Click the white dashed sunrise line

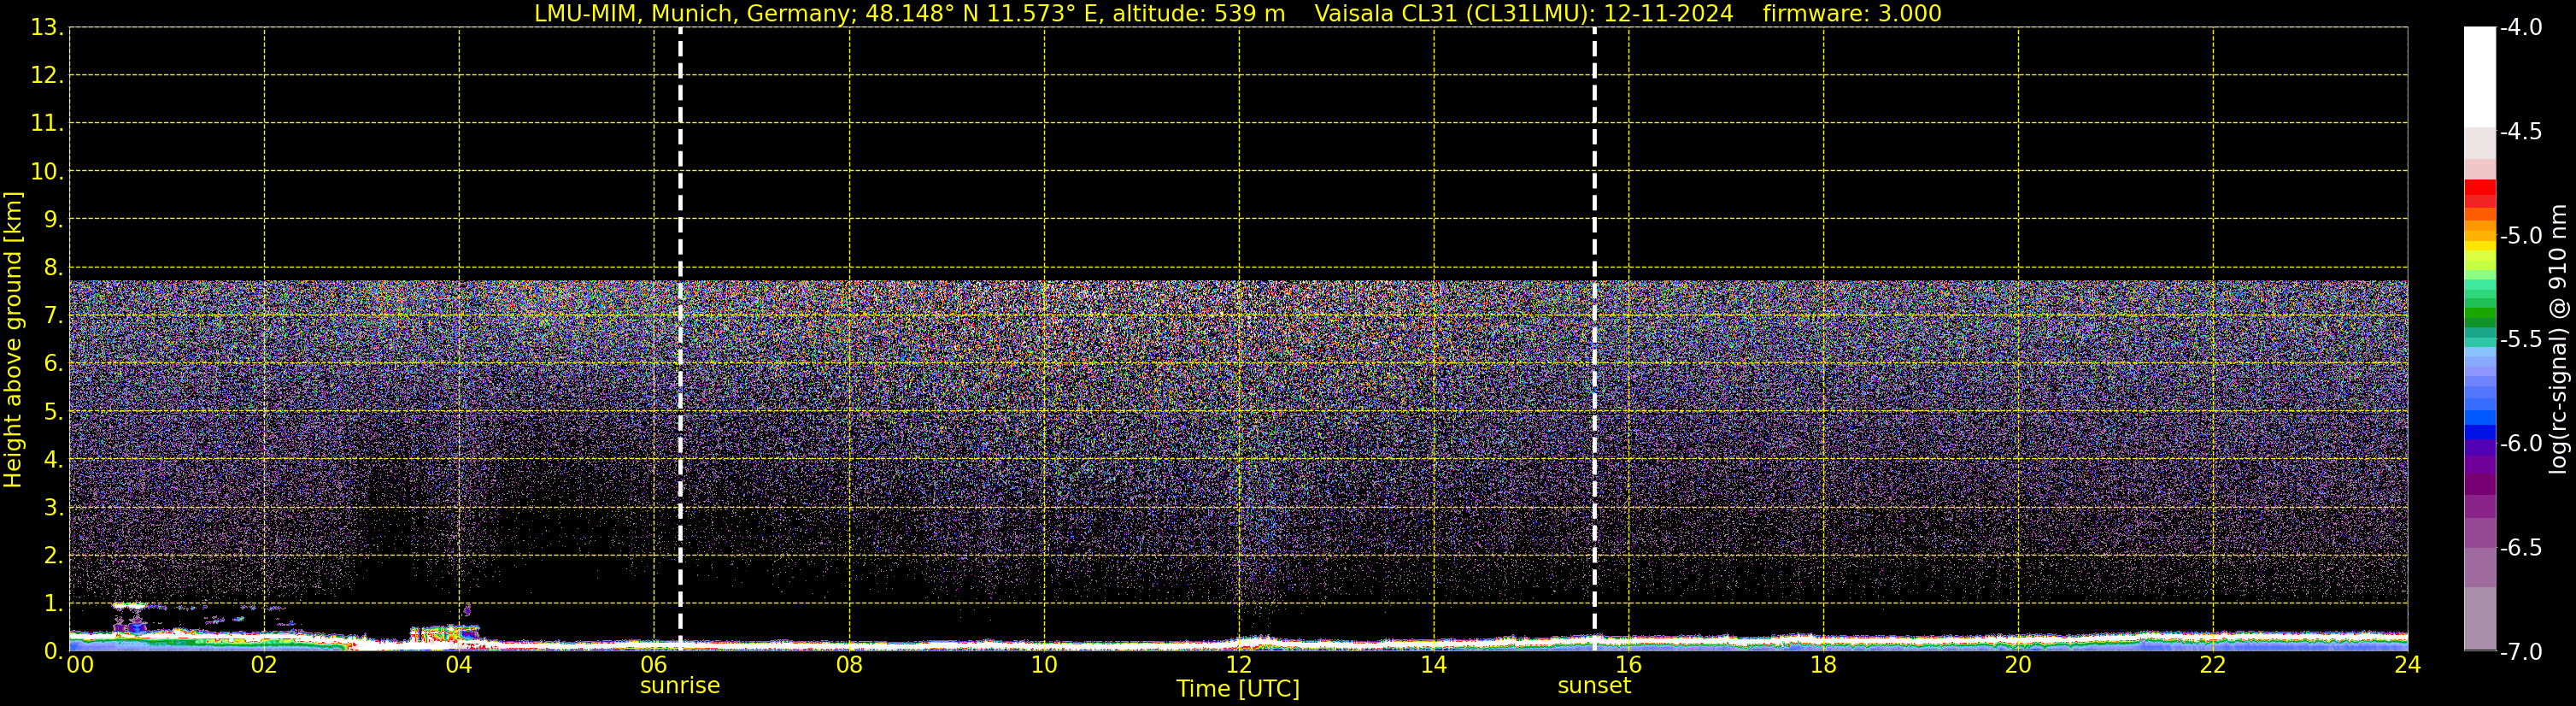(680, 300)
